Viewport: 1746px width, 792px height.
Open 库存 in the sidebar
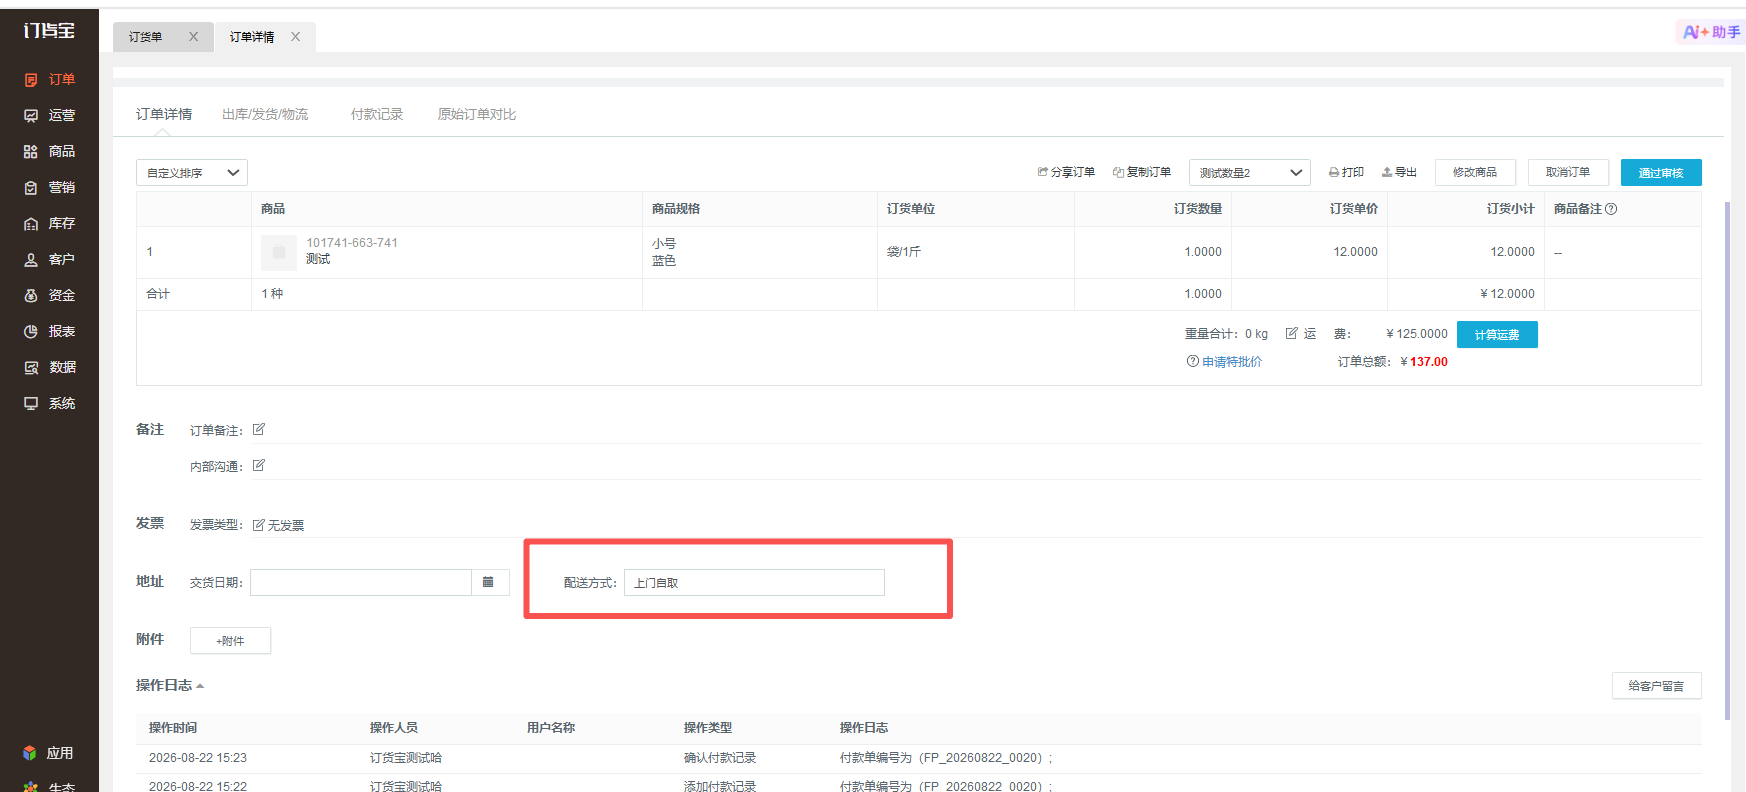pyautogui.click(x=49, y=223)
